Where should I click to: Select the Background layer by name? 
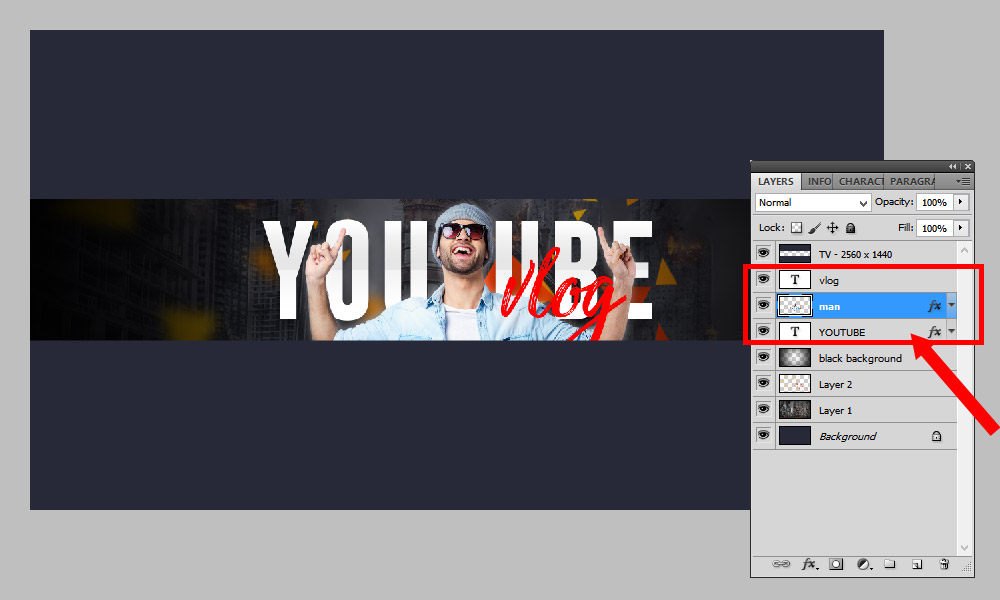tap(848, 436)
